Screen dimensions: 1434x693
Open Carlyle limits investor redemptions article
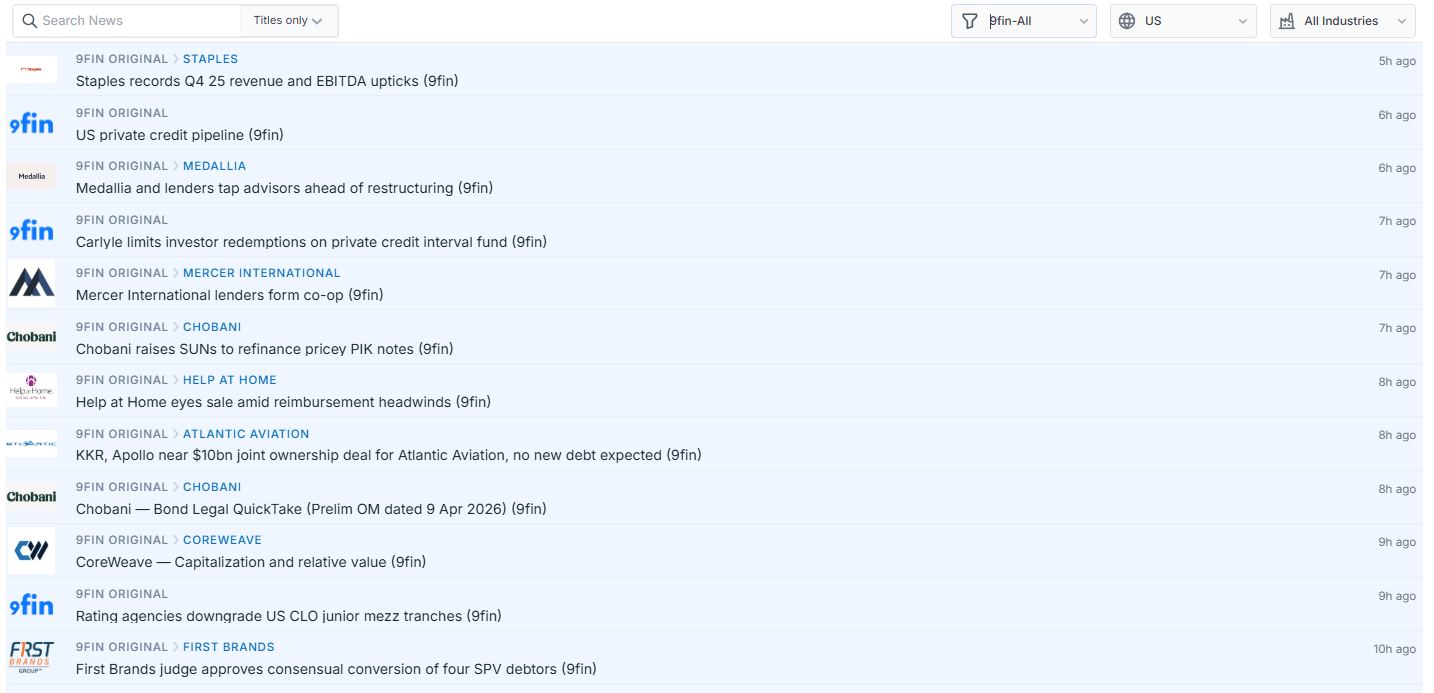[311, 242]
